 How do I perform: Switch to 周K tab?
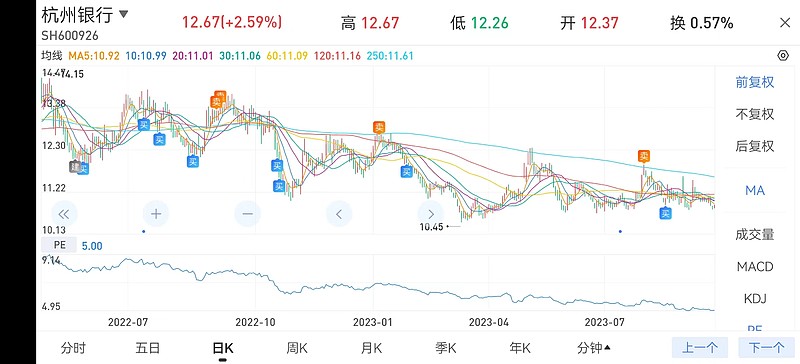[296, 348]
